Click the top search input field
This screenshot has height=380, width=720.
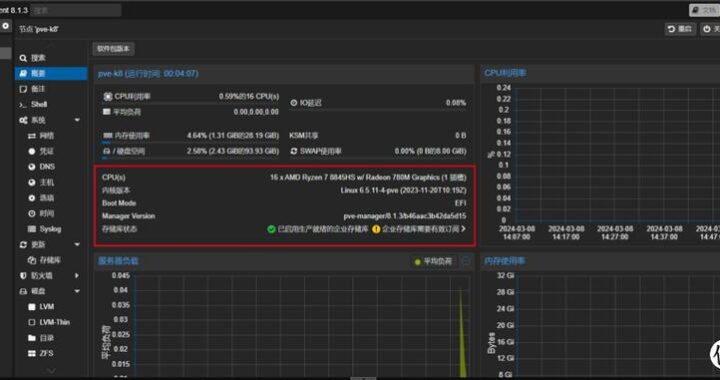pos(76,10)
